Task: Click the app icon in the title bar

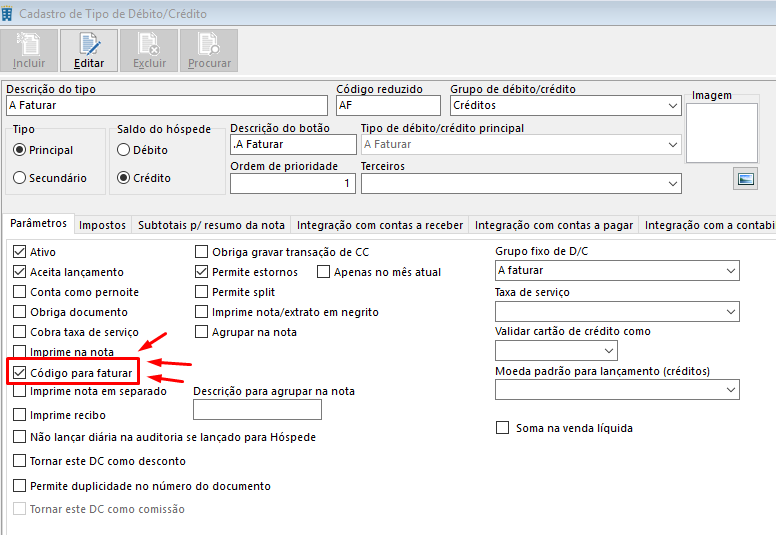Action: tap(7, 14)
